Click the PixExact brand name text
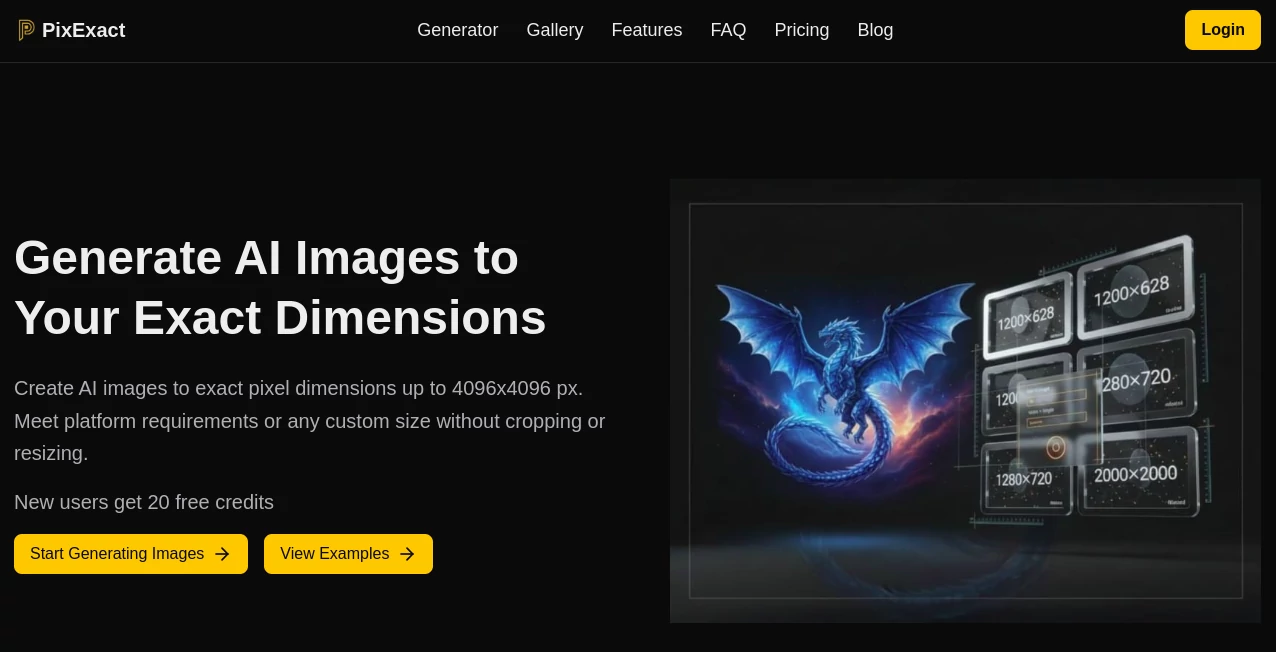Screen dimensions: 1276x652 tap(83, 30)
